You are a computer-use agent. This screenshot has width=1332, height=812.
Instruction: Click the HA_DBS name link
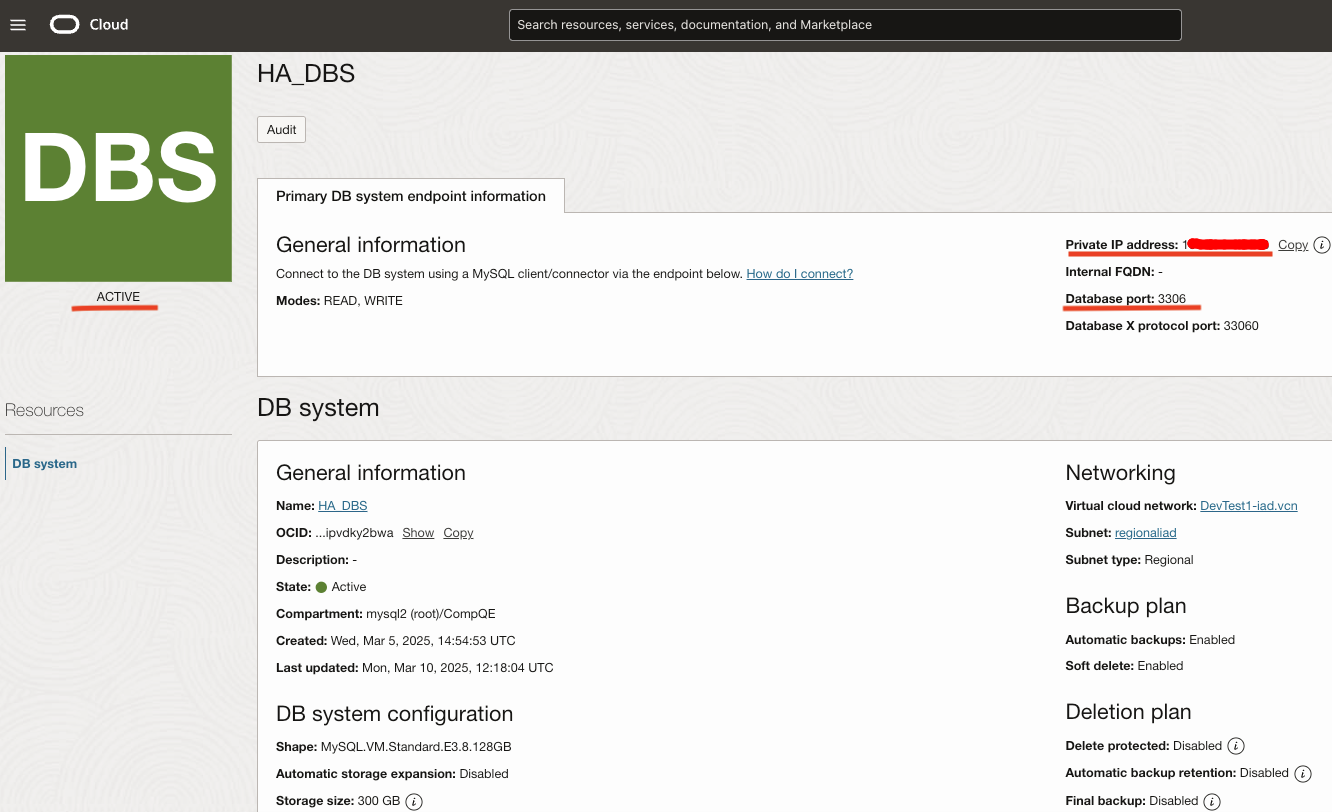point(342,506)
